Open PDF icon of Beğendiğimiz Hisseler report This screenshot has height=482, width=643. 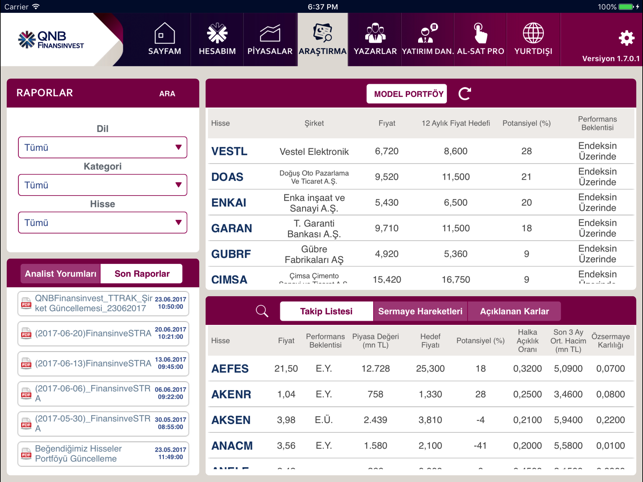(26, 454)
